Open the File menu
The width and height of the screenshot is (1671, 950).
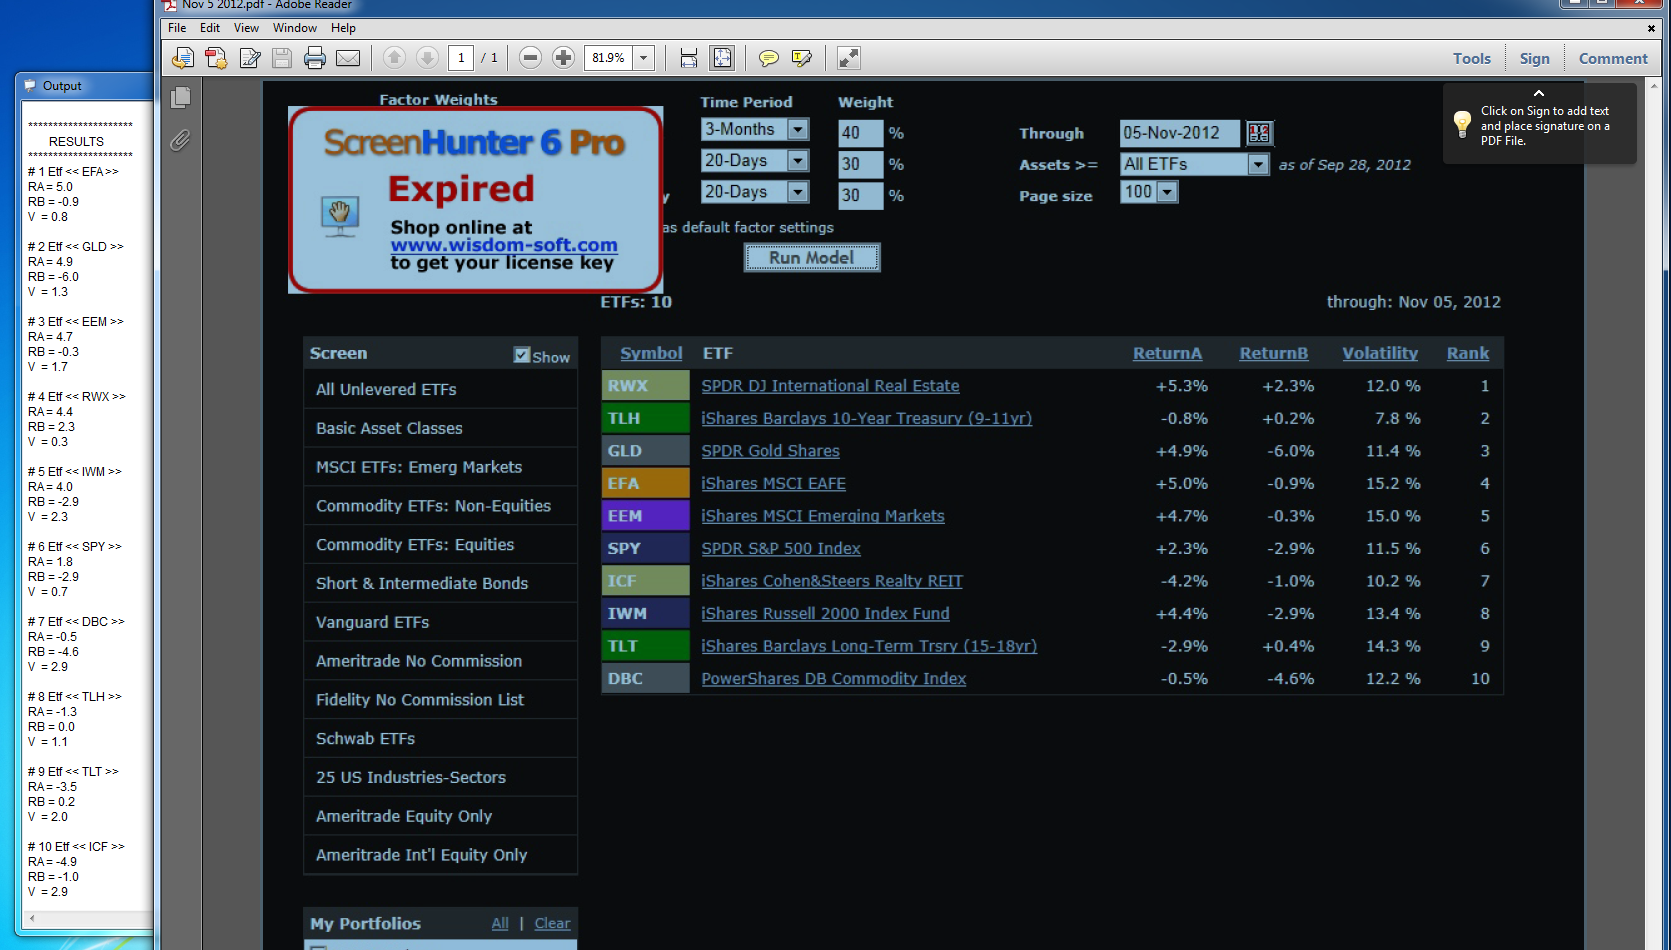(x=177, y=28)
